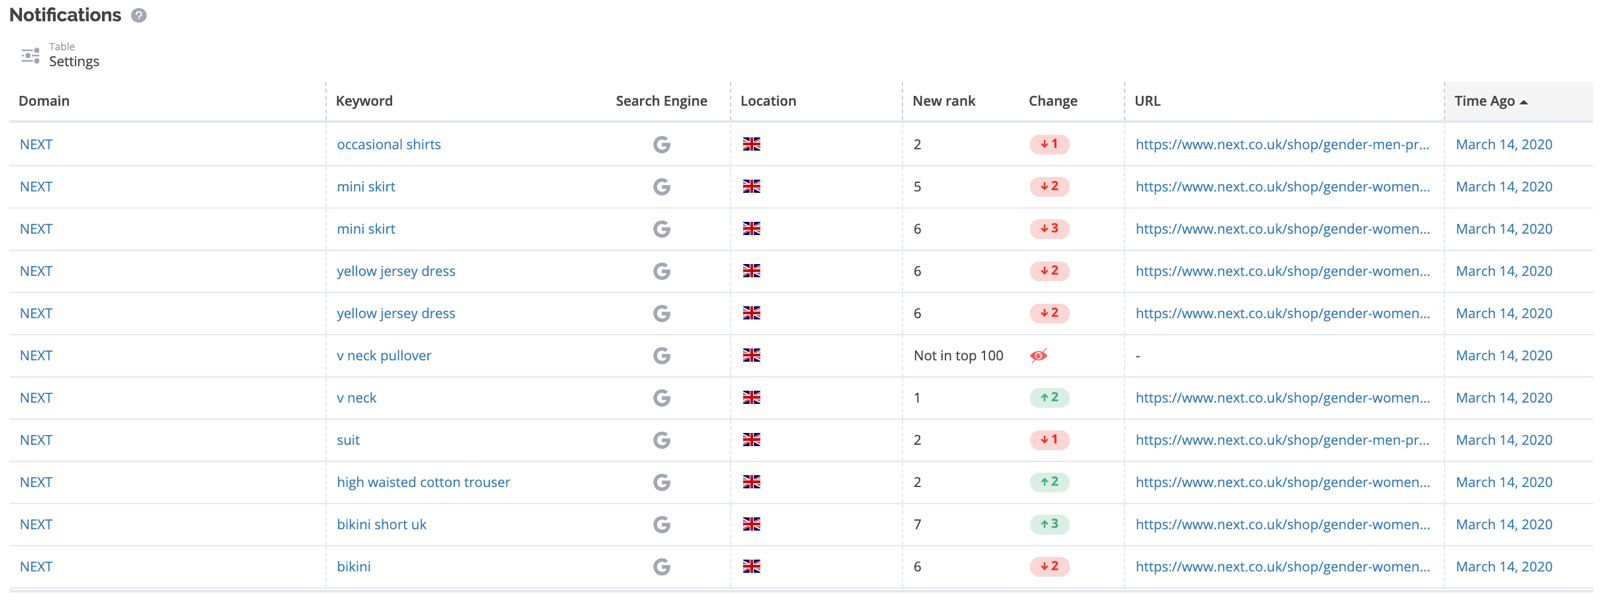The image size is (1600, 602).
Task: Click the hidden-eye icon for v neck pullover
Action: [1039, 356]
